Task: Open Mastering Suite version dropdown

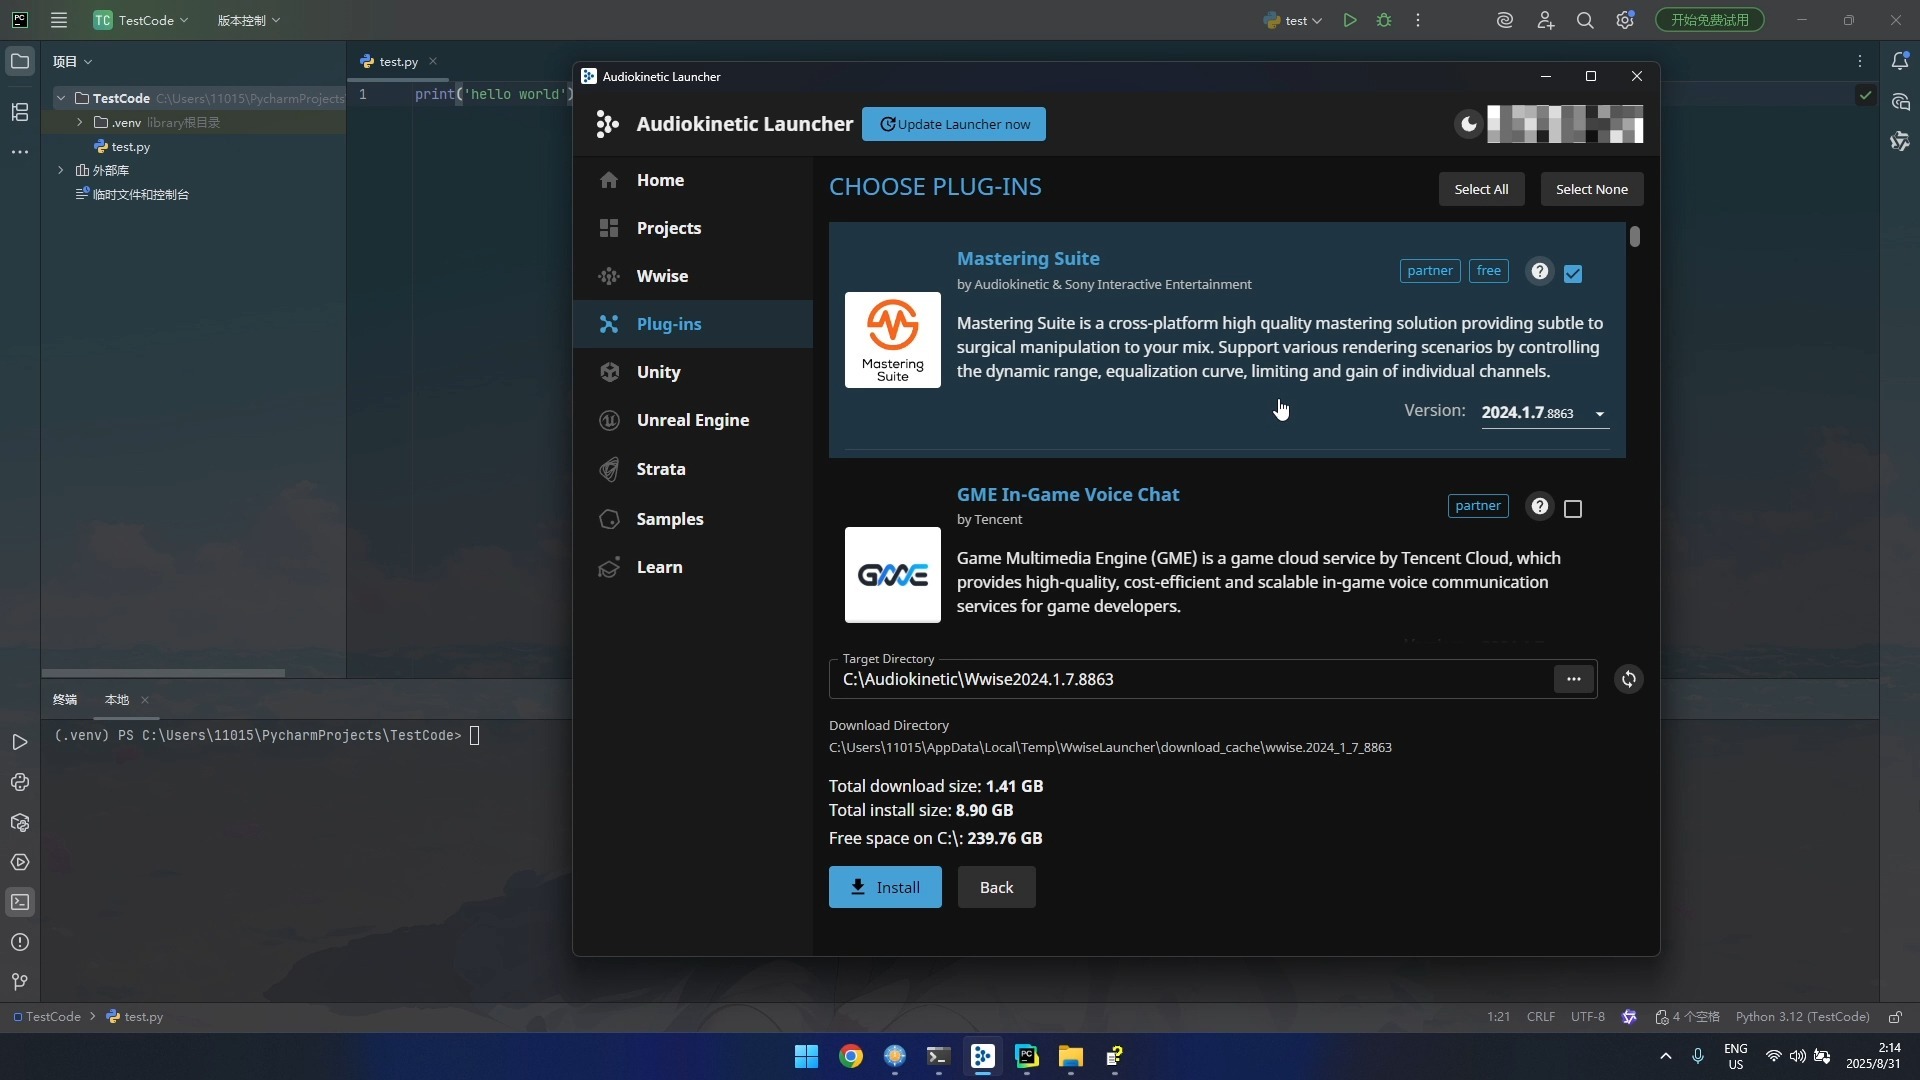Action: 1545,413
